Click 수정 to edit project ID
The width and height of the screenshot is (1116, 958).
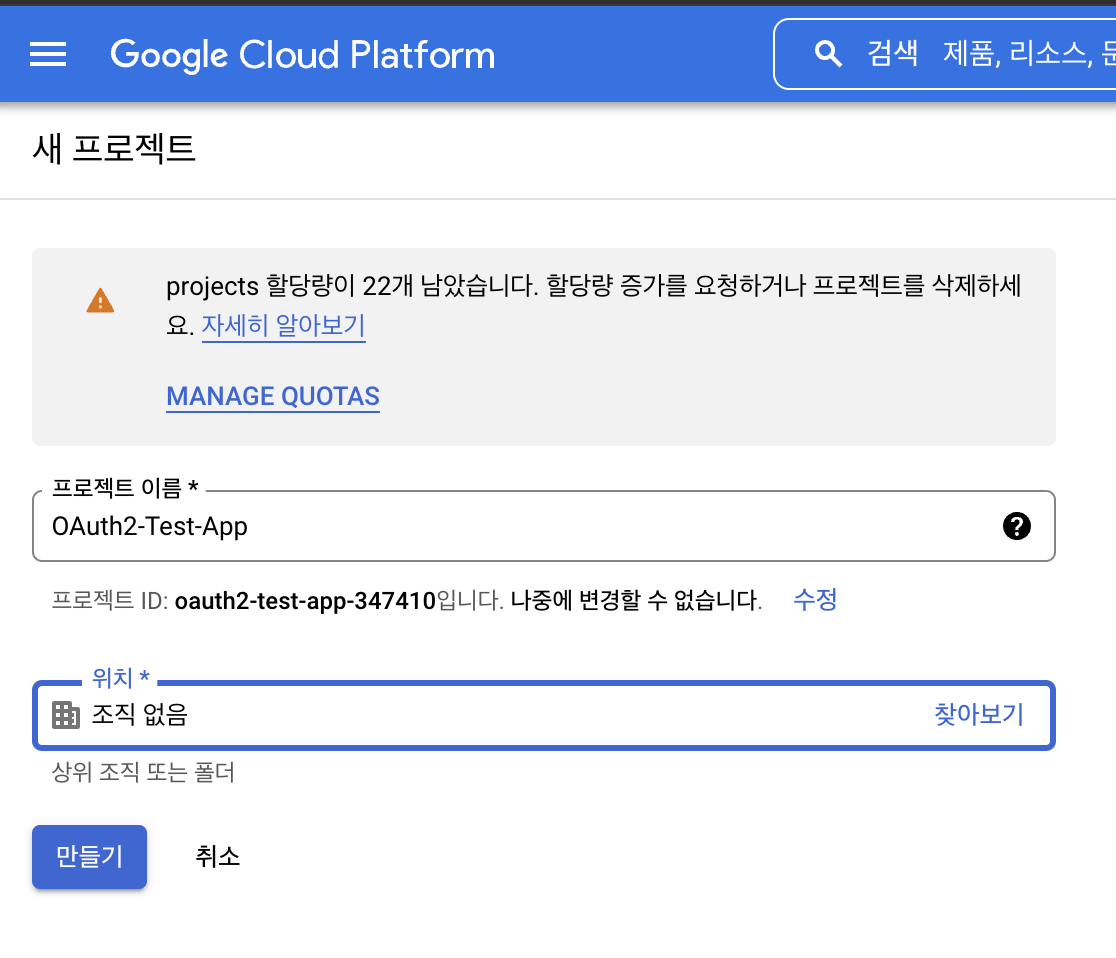tap(815, 599)
